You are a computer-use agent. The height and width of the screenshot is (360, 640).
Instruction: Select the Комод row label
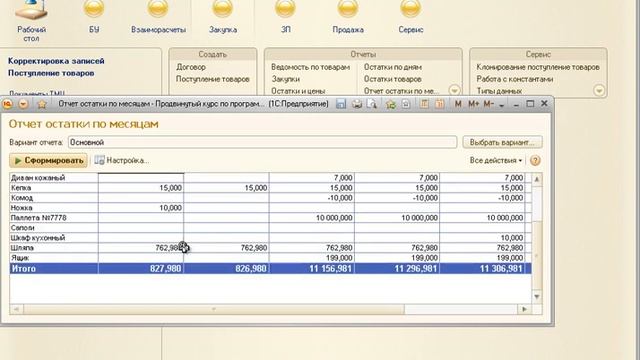(x=22, y=198)
